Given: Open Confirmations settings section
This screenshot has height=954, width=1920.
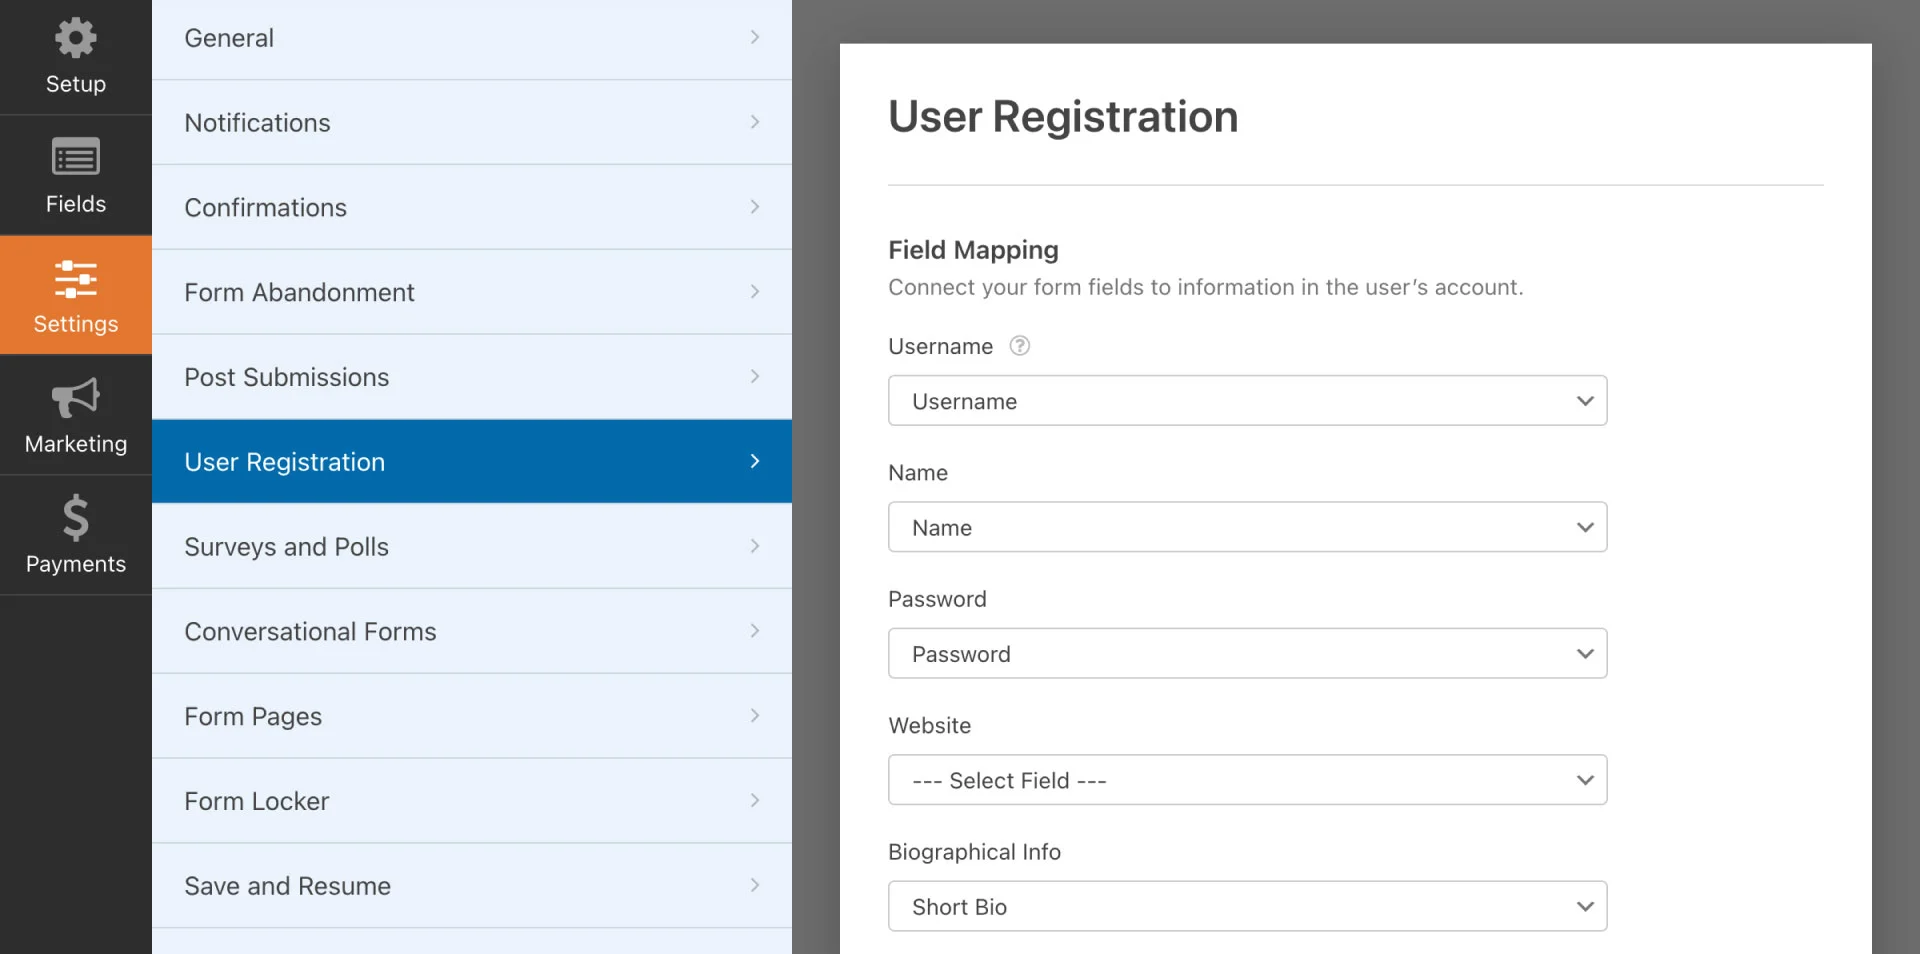Looking at the screenshot, I should click(265, 208).
